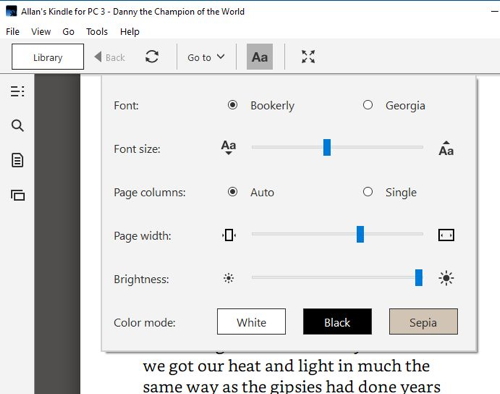Open the notebook page icon in sidebar

point(17,160)
